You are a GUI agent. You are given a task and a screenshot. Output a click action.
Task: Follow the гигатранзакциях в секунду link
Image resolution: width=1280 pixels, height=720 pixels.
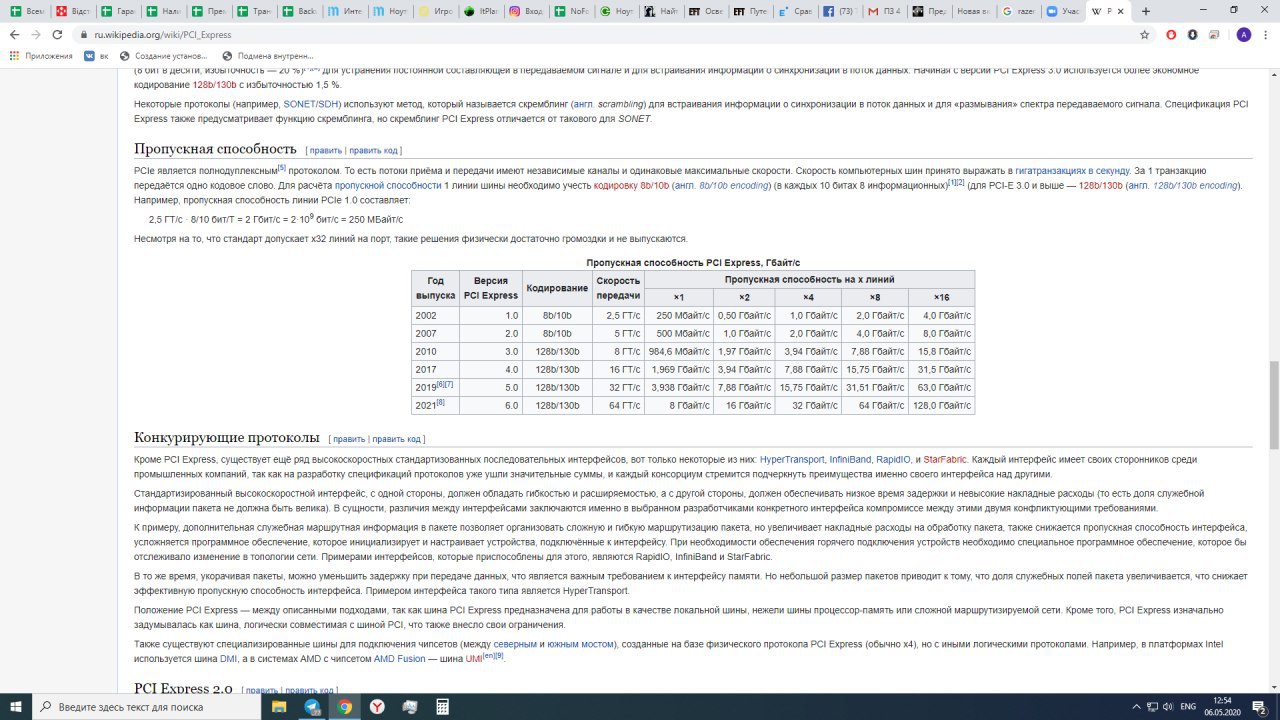pos(1073,170)
